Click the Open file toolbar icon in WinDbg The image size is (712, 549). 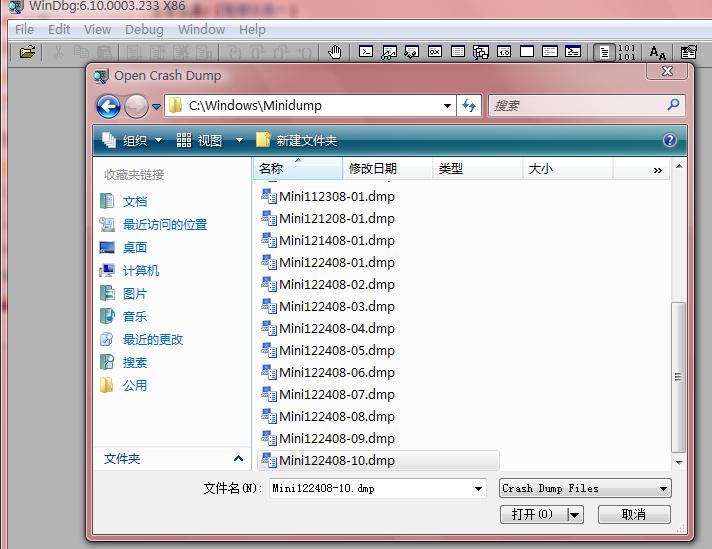(x=27, y=52)
